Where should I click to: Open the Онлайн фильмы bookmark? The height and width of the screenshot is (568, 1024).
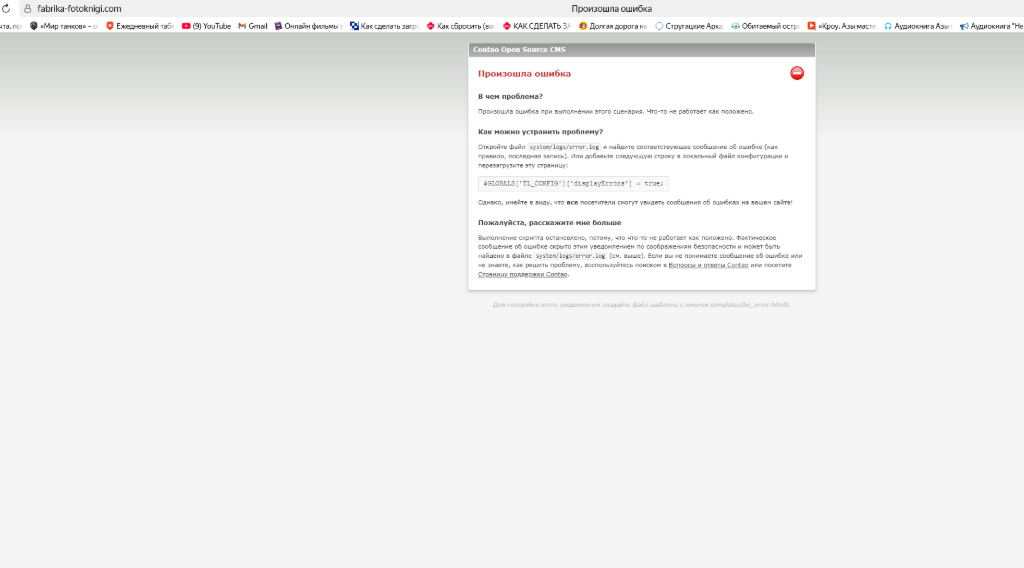(x=308, y=26)
